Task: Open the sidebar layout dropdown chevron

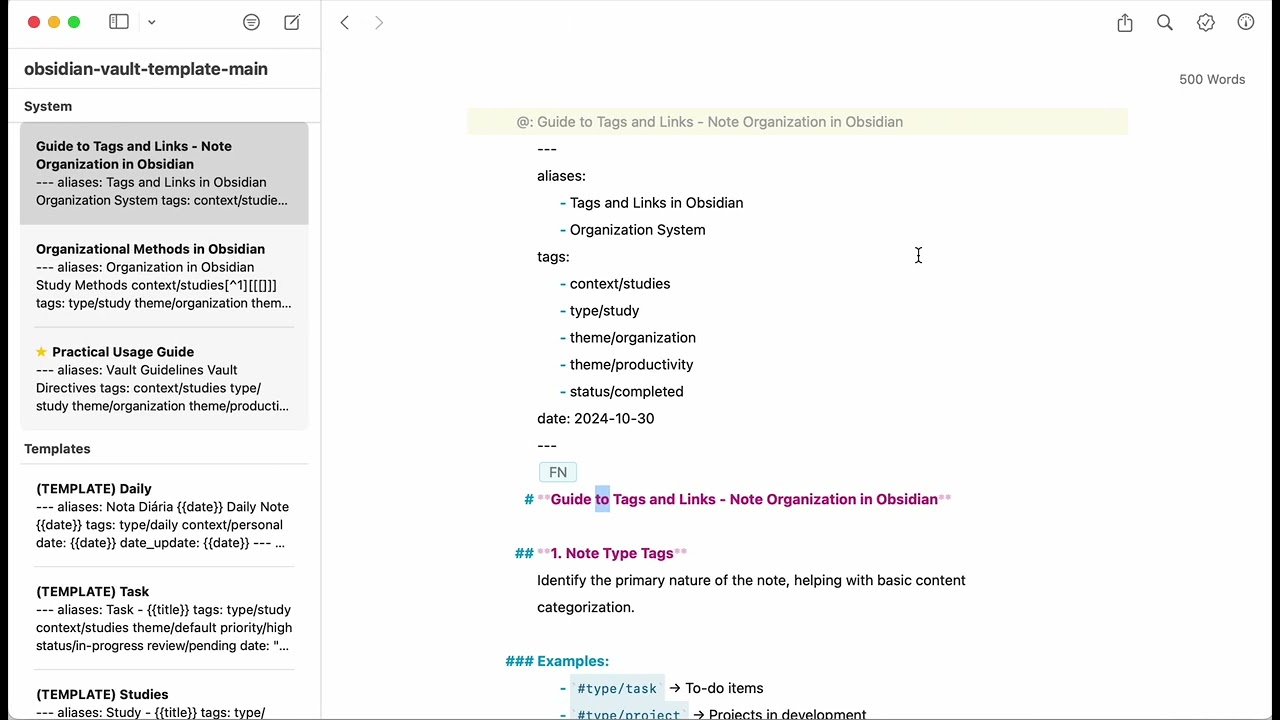Action: 152,22
